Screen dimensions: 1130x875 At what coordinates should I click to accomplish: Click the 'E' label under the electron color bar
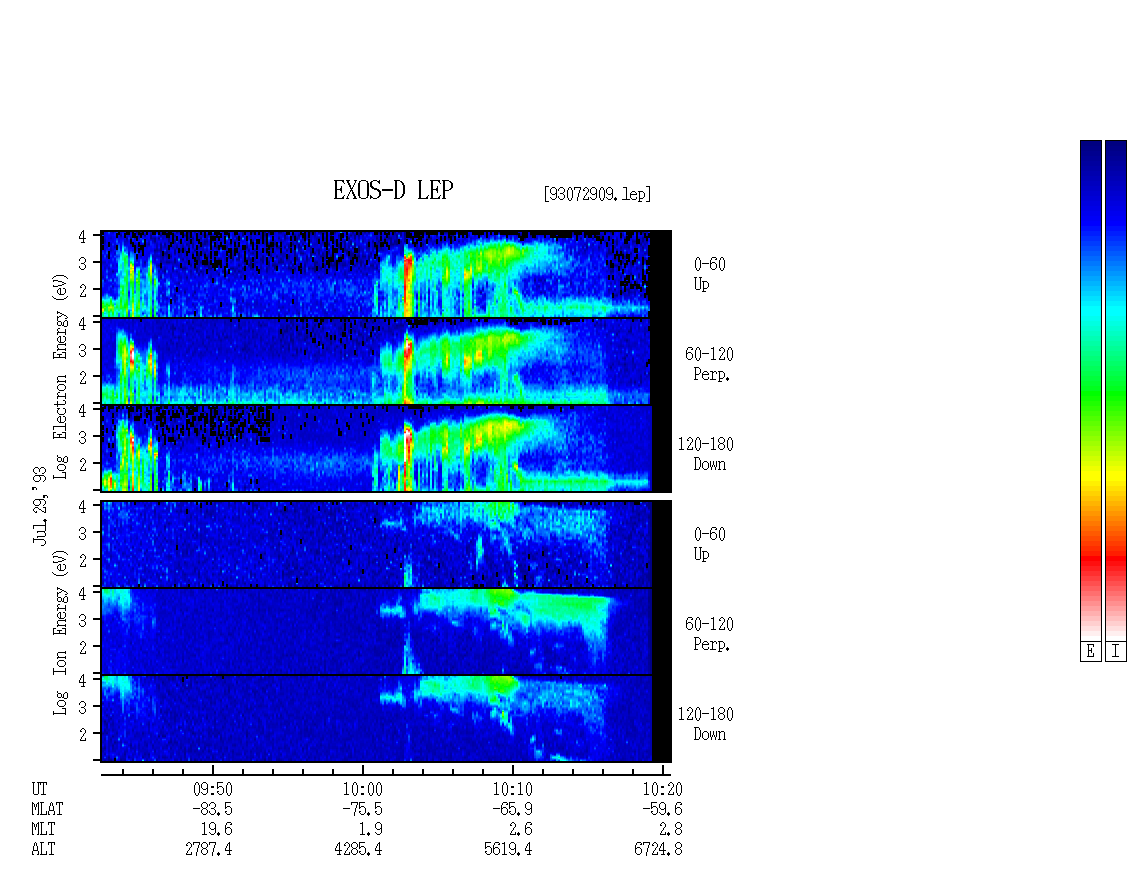tap(1090, 652)
